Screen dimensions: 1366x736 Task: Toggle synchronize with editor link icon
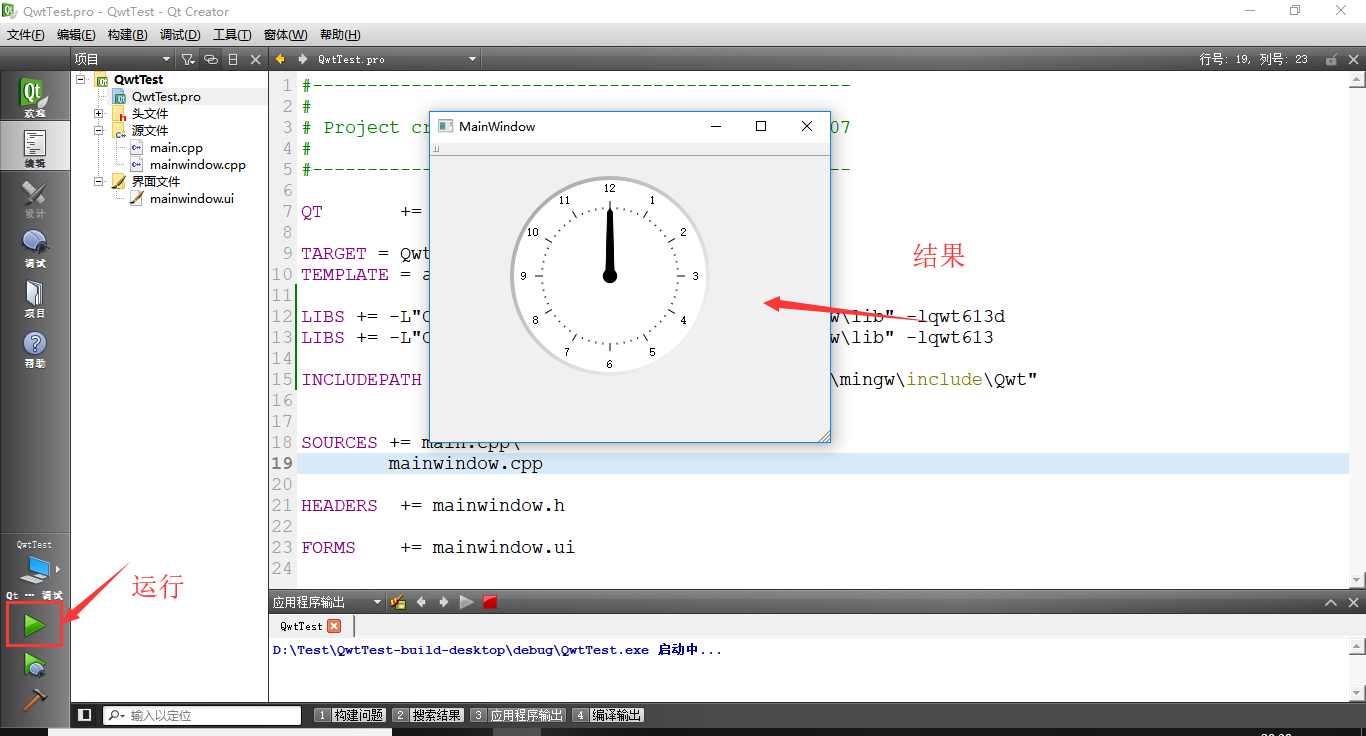[210, 59]
